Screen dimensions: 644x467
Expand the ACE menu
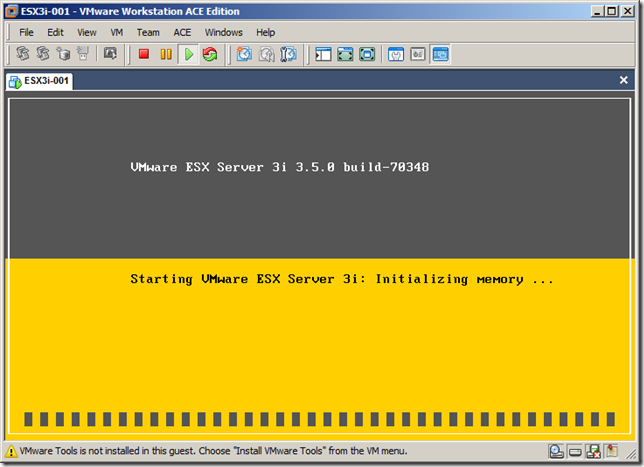(x=182, y=32)
